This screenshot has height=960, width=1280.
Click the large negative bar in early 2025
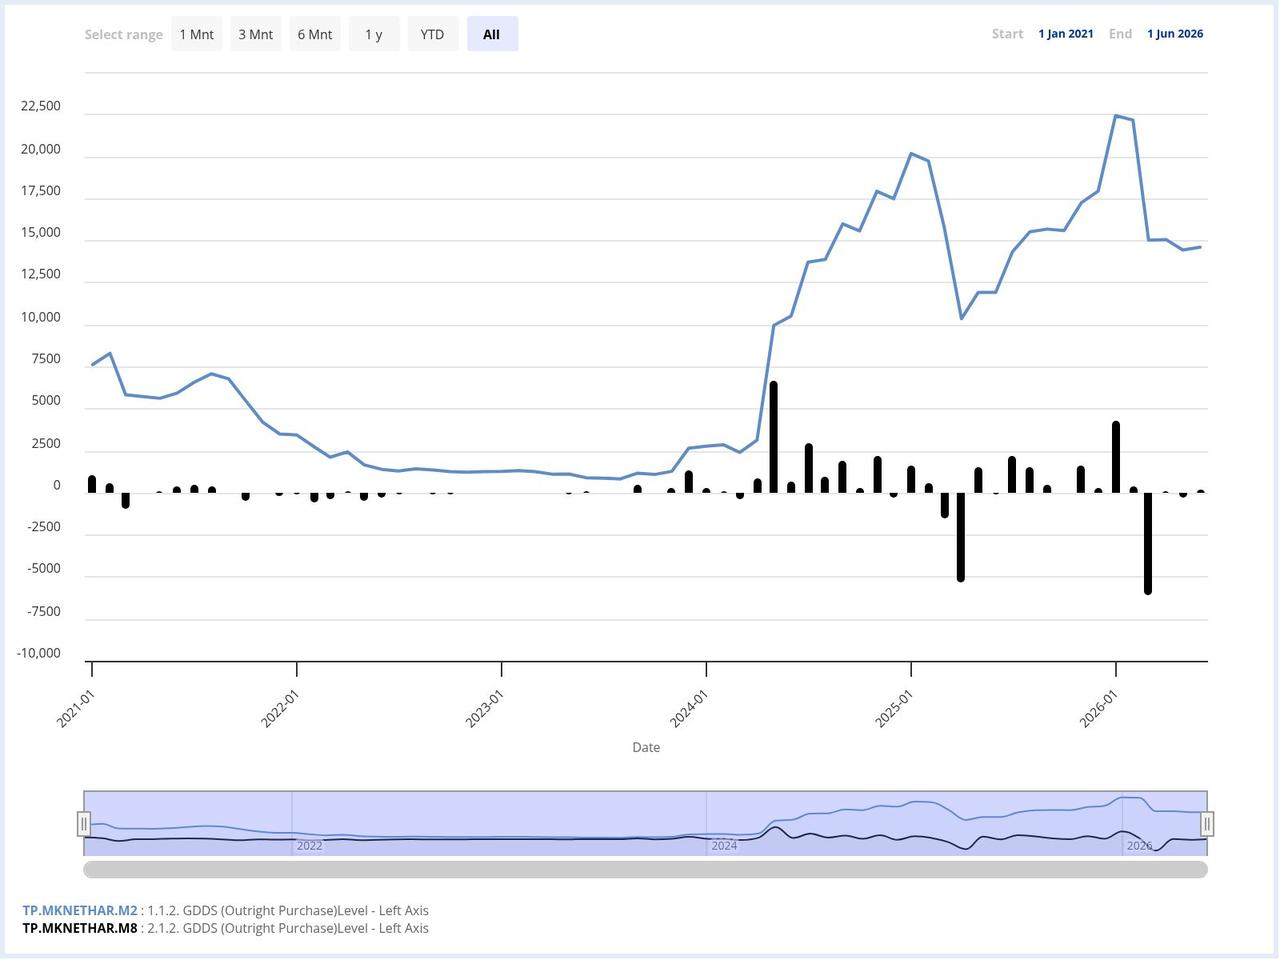tap(961, 537)
